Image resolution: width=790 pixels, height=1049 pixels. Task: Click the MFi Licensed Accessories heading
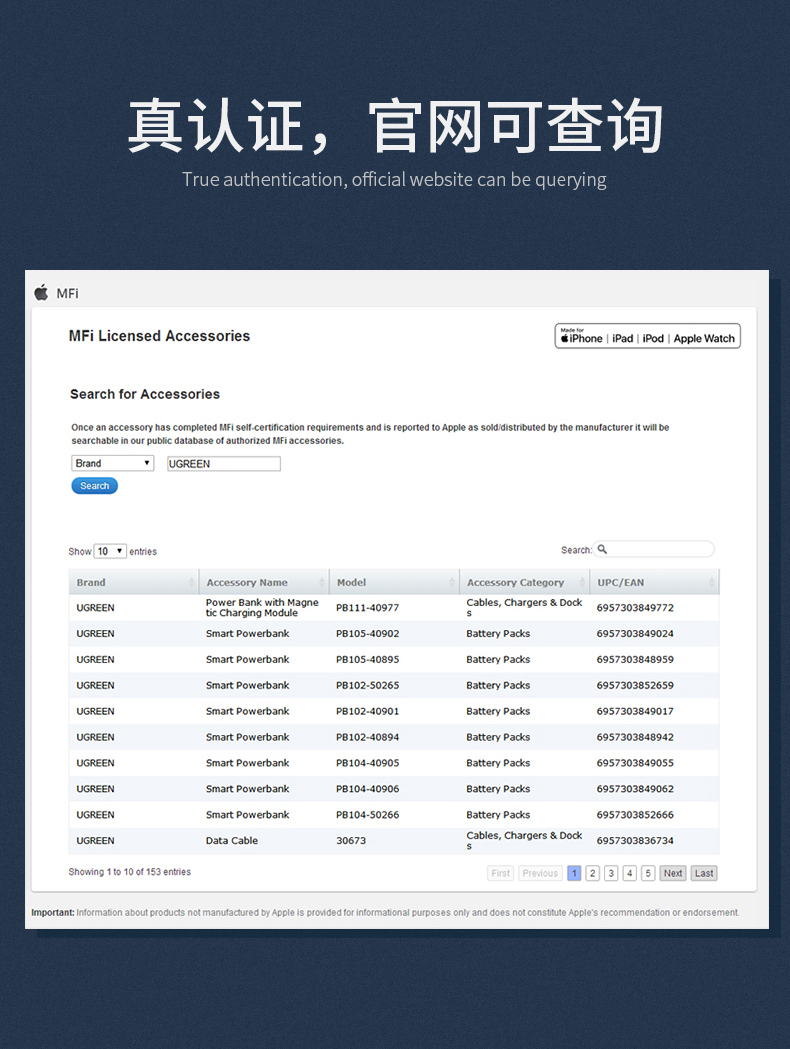[159, 336]
